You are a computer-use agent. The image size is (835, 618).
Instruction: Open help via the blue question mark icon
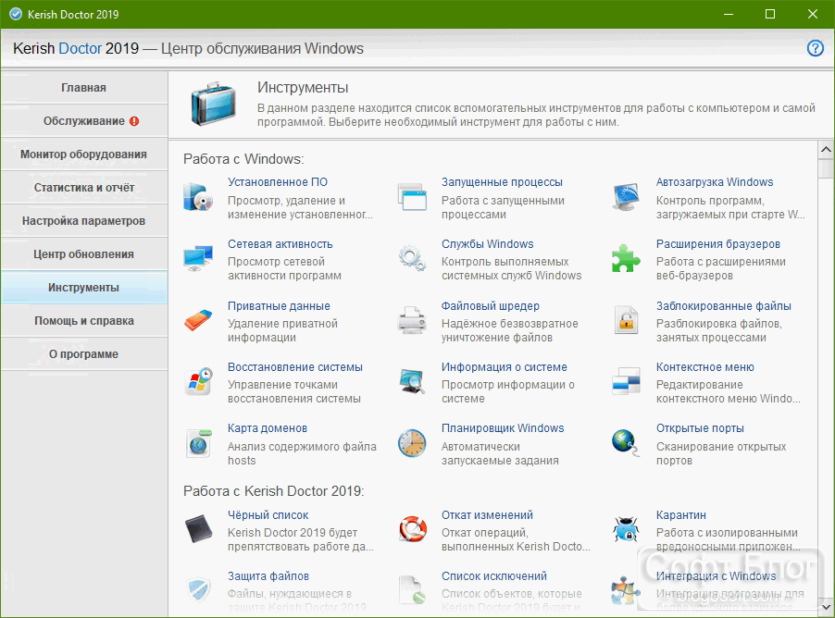click(815, 48)
